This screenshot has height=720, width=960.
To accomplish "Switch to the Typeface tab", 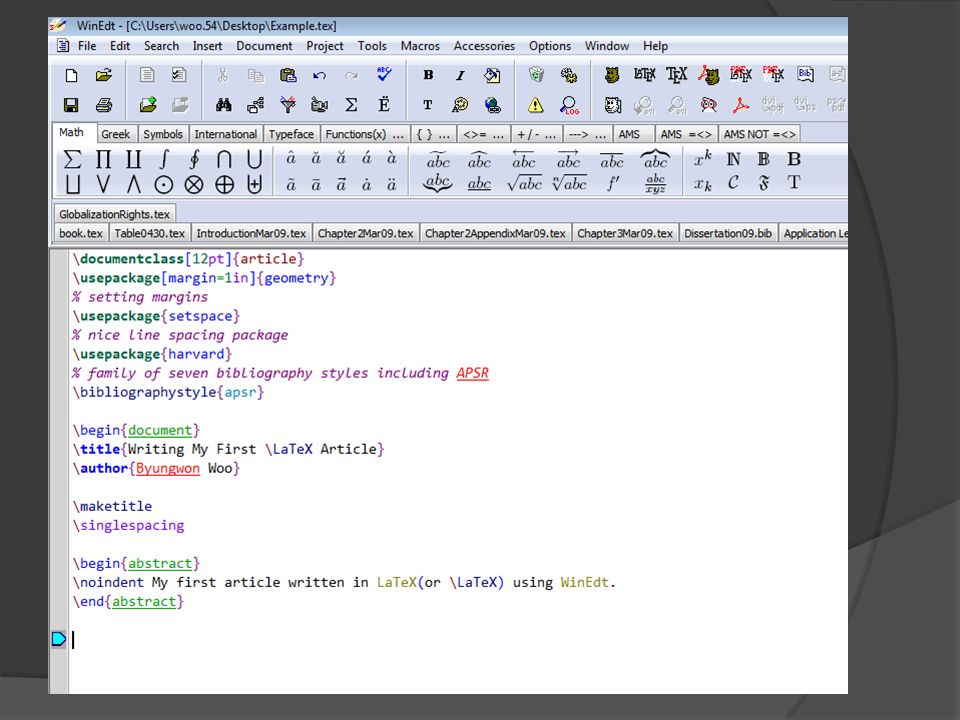I will (x=291, y=134).
